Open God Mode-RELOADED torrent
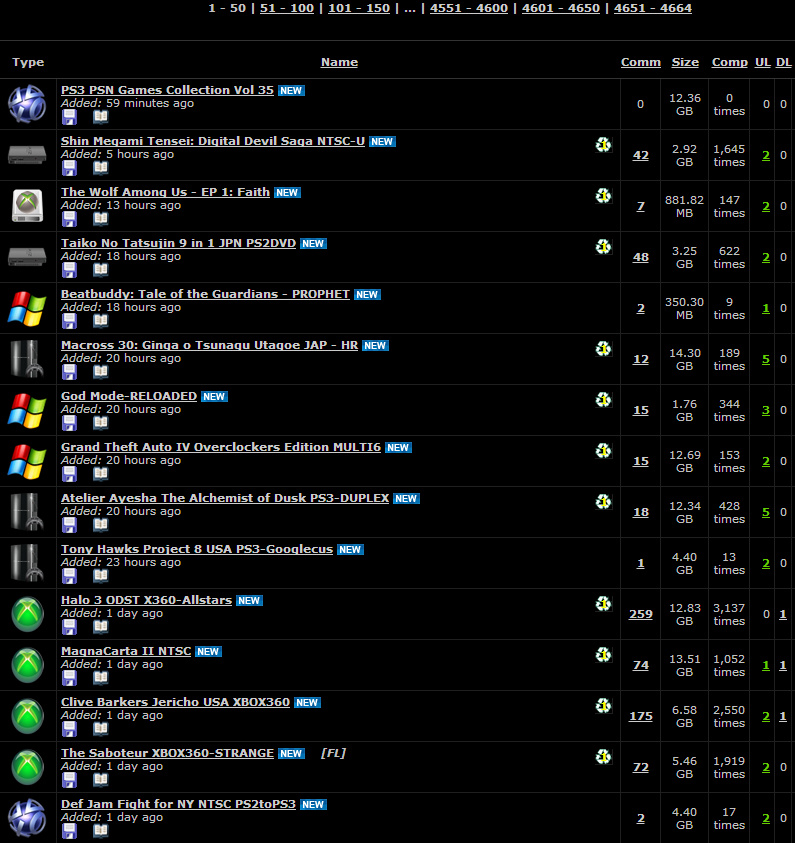 point(129,396)
